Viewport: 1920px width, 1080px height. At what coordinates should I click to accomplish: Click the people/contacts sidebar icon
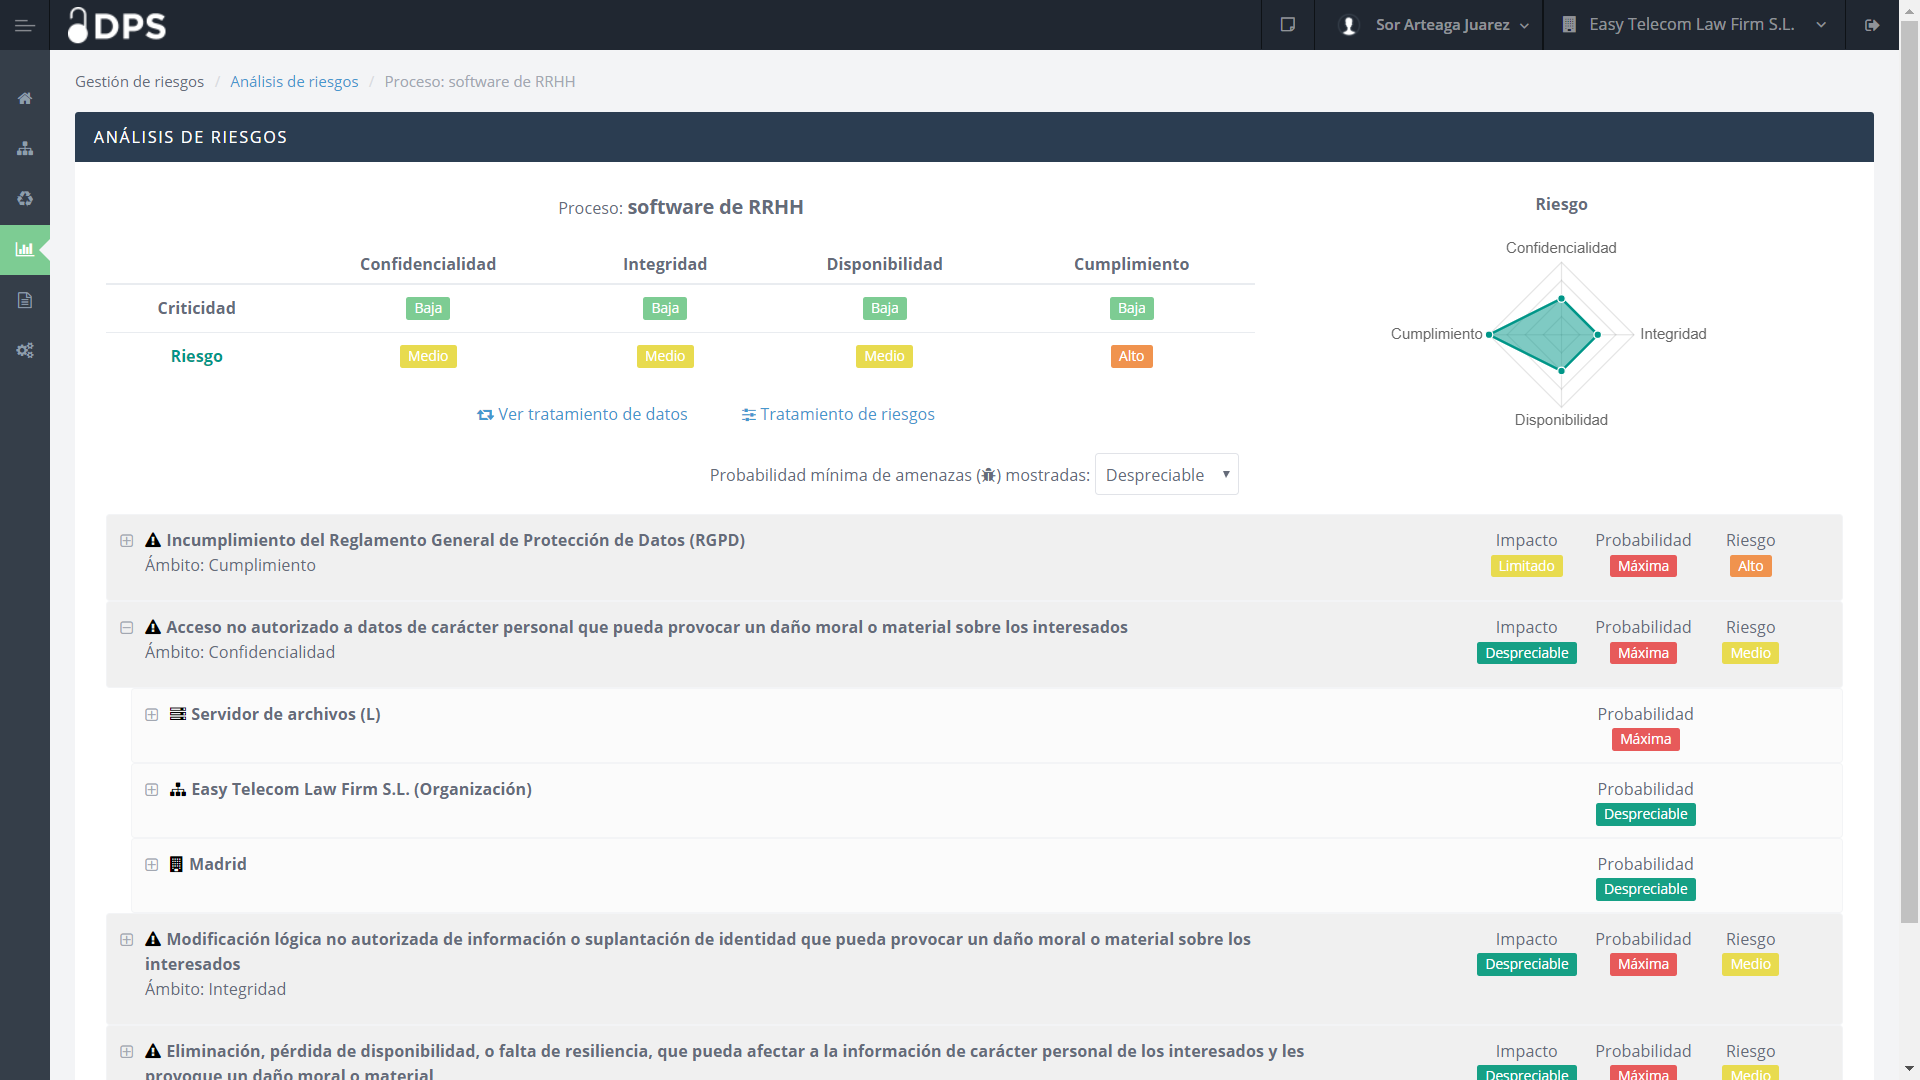[x=24, y=149]
